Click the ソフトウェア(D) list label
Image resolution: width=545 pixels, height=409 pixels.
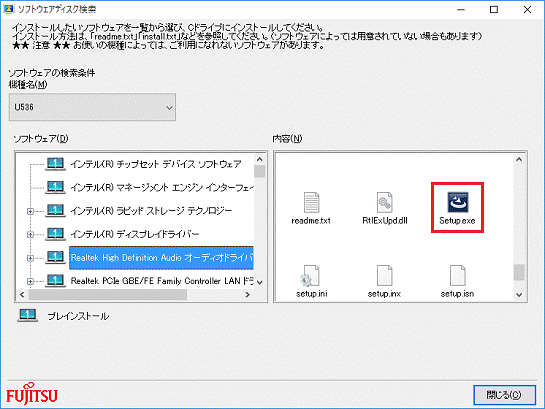41,139
